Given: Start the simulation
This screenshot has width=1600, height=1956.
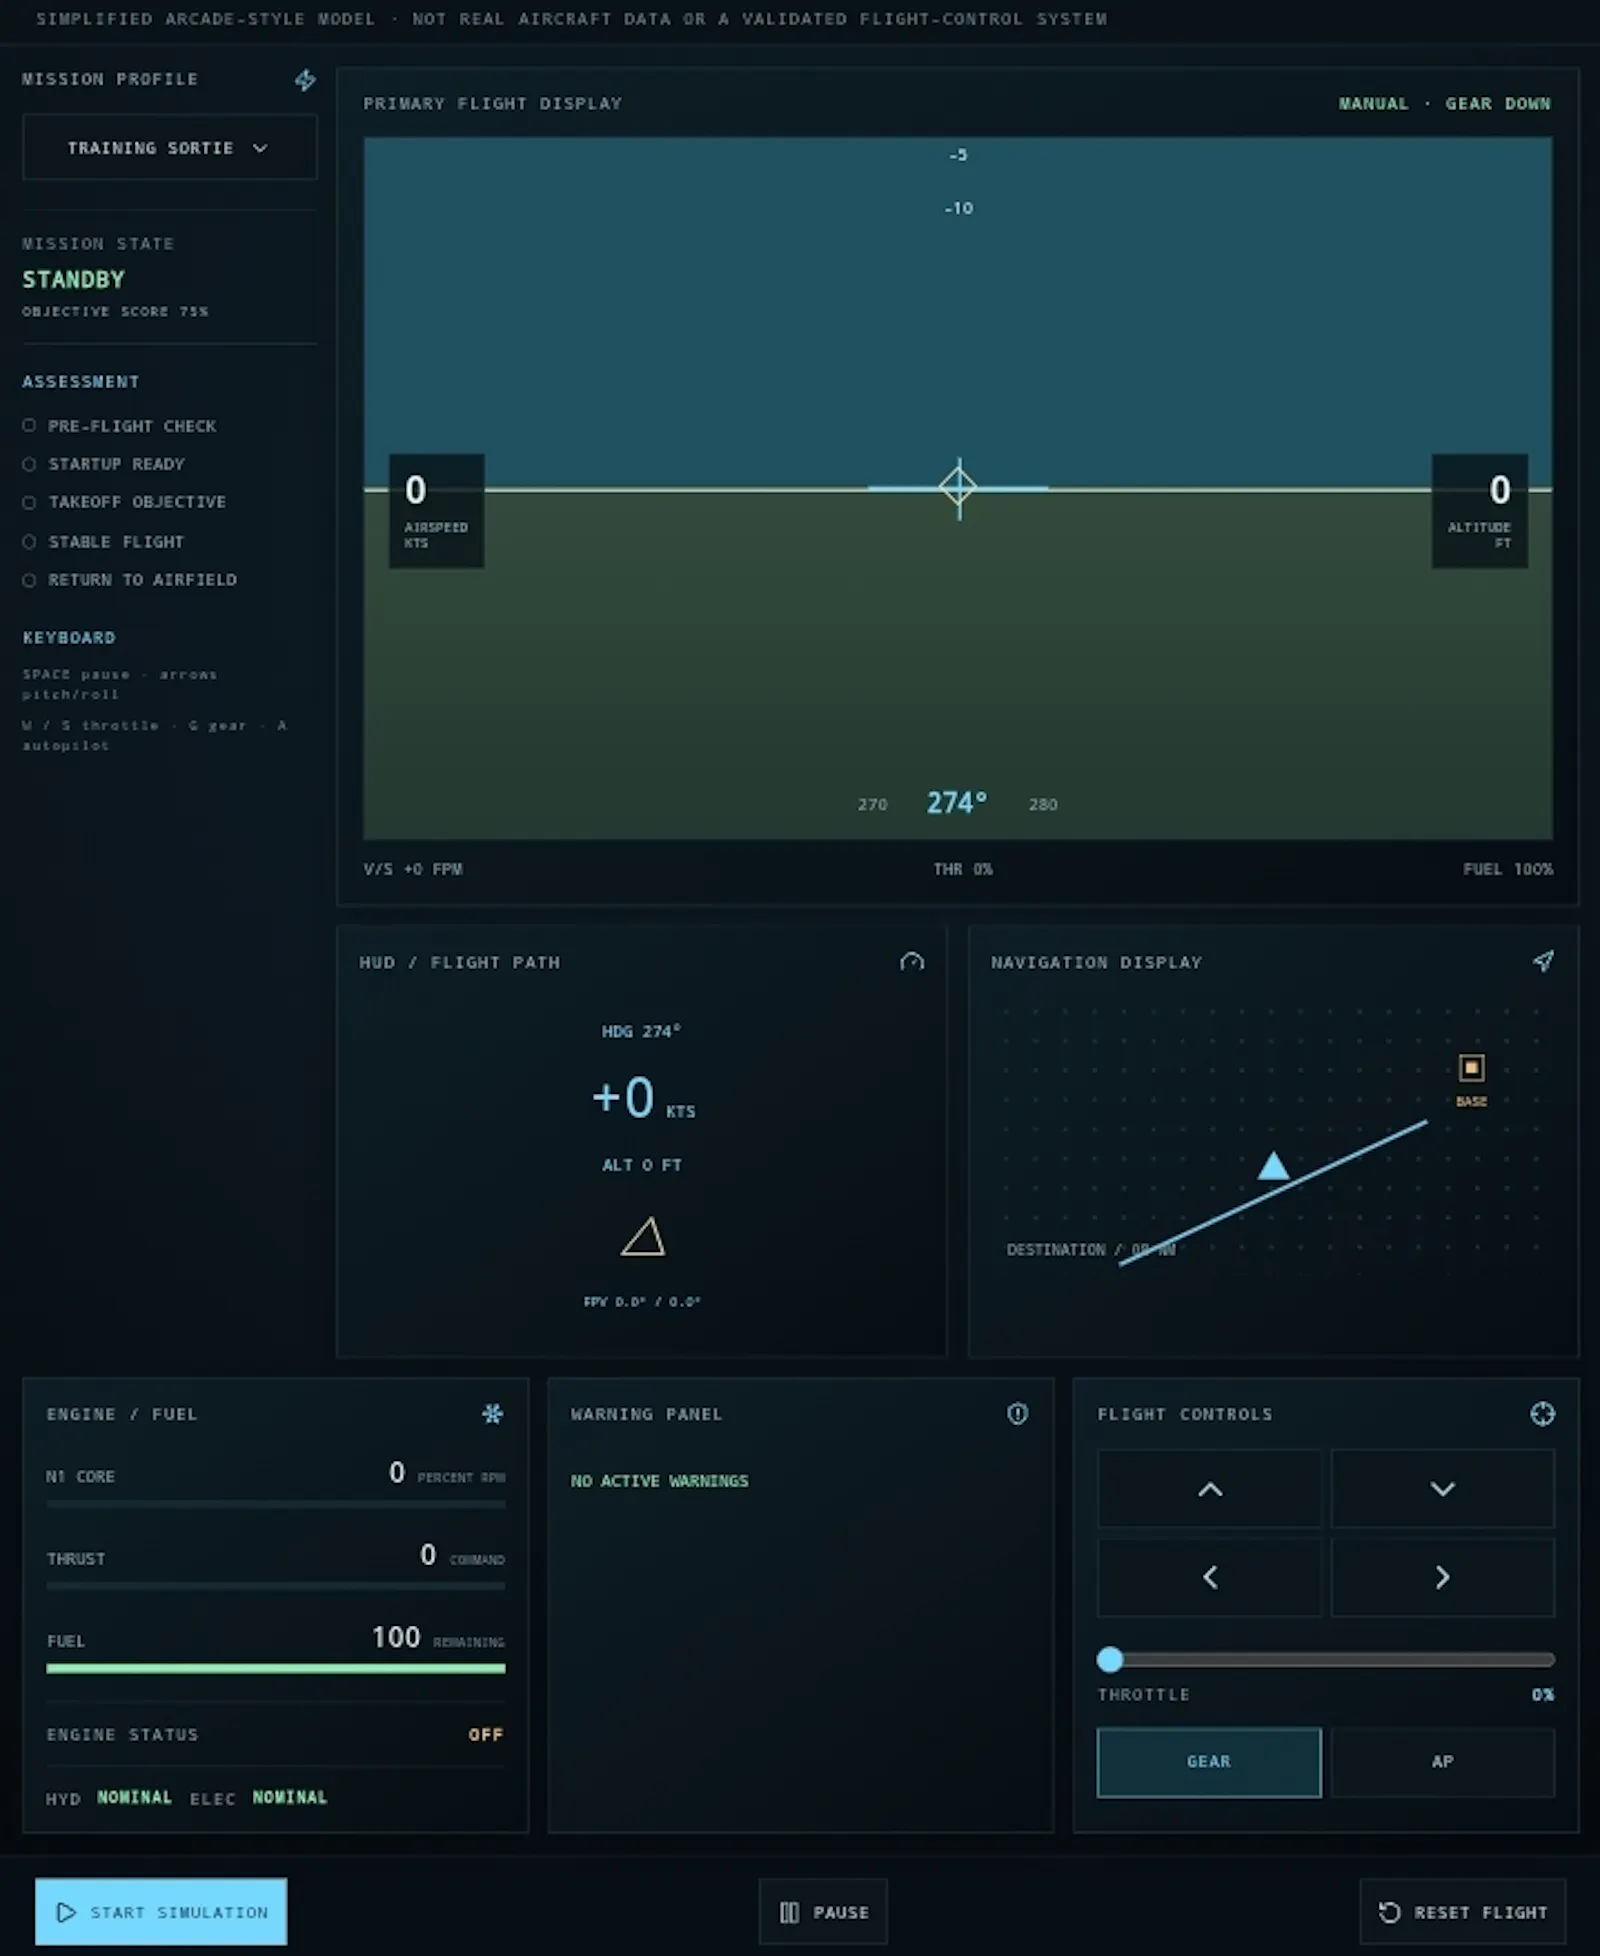Looking at the screenshot, I should coord(161,1911).
